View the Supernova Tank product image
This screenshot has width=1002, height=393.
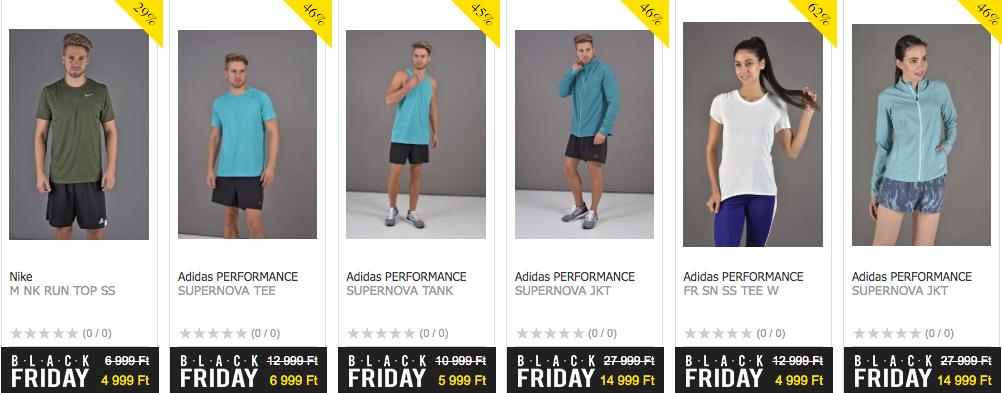[x=416, y=134]
